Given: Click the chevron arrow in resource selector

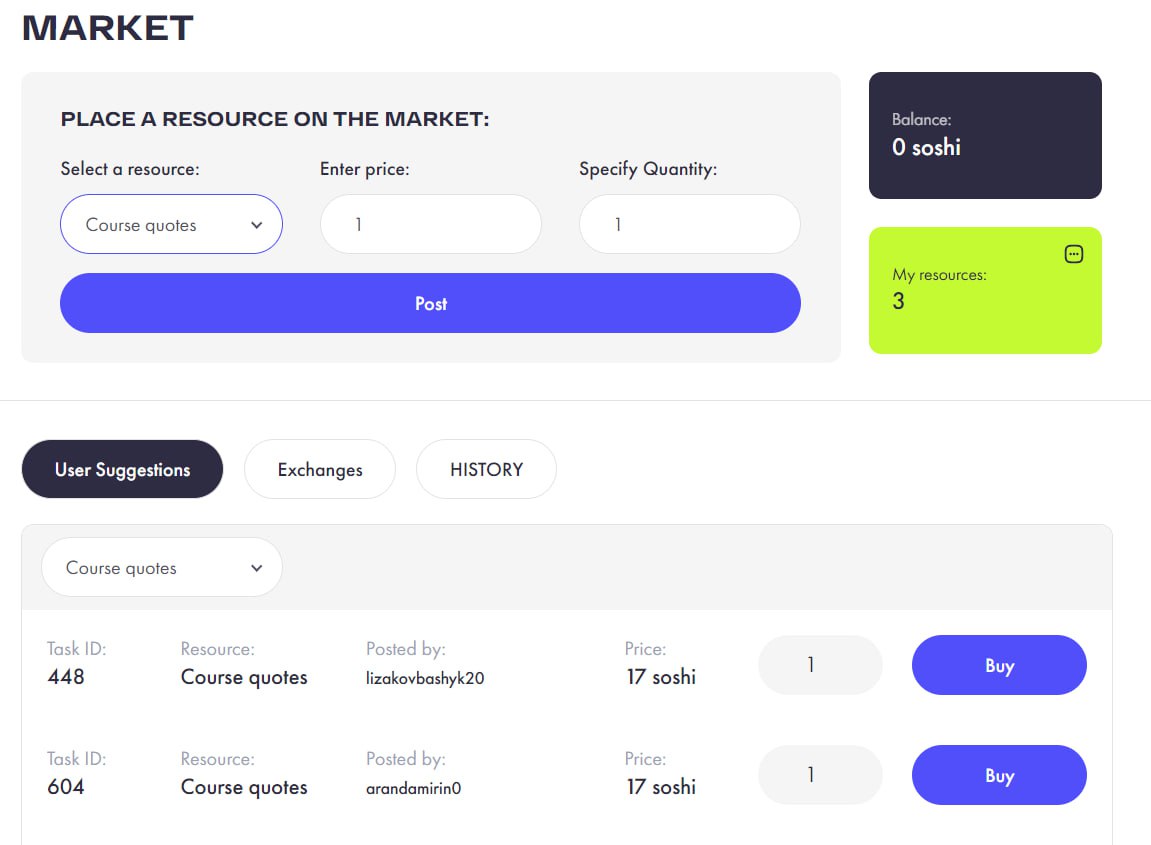Looking at the screenshot, I should 257,225.
